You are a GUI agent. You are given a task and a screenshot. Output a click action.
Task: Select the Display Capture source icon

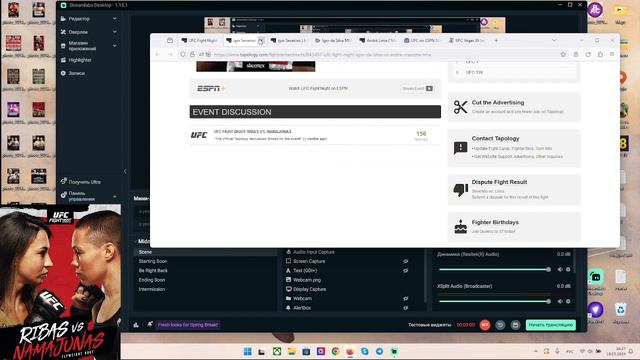coord(288,289)
